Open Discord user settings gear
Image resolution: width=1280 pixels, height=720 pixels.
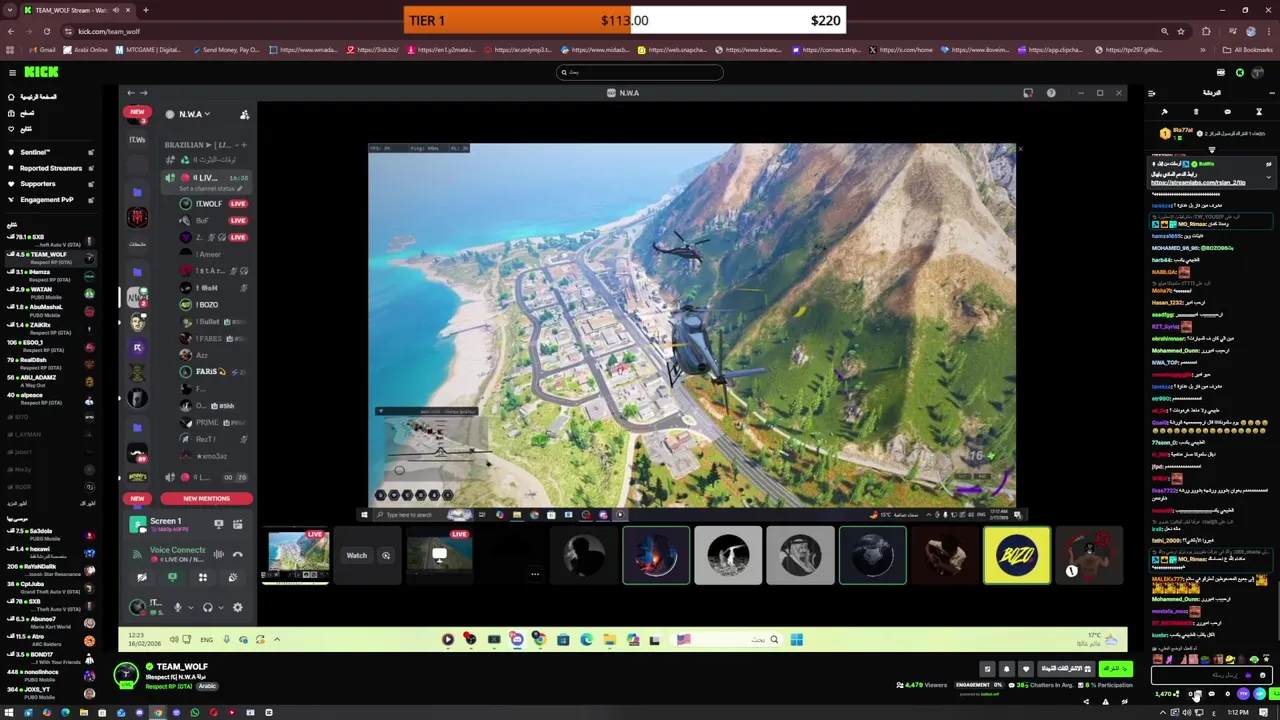(238, 607)
